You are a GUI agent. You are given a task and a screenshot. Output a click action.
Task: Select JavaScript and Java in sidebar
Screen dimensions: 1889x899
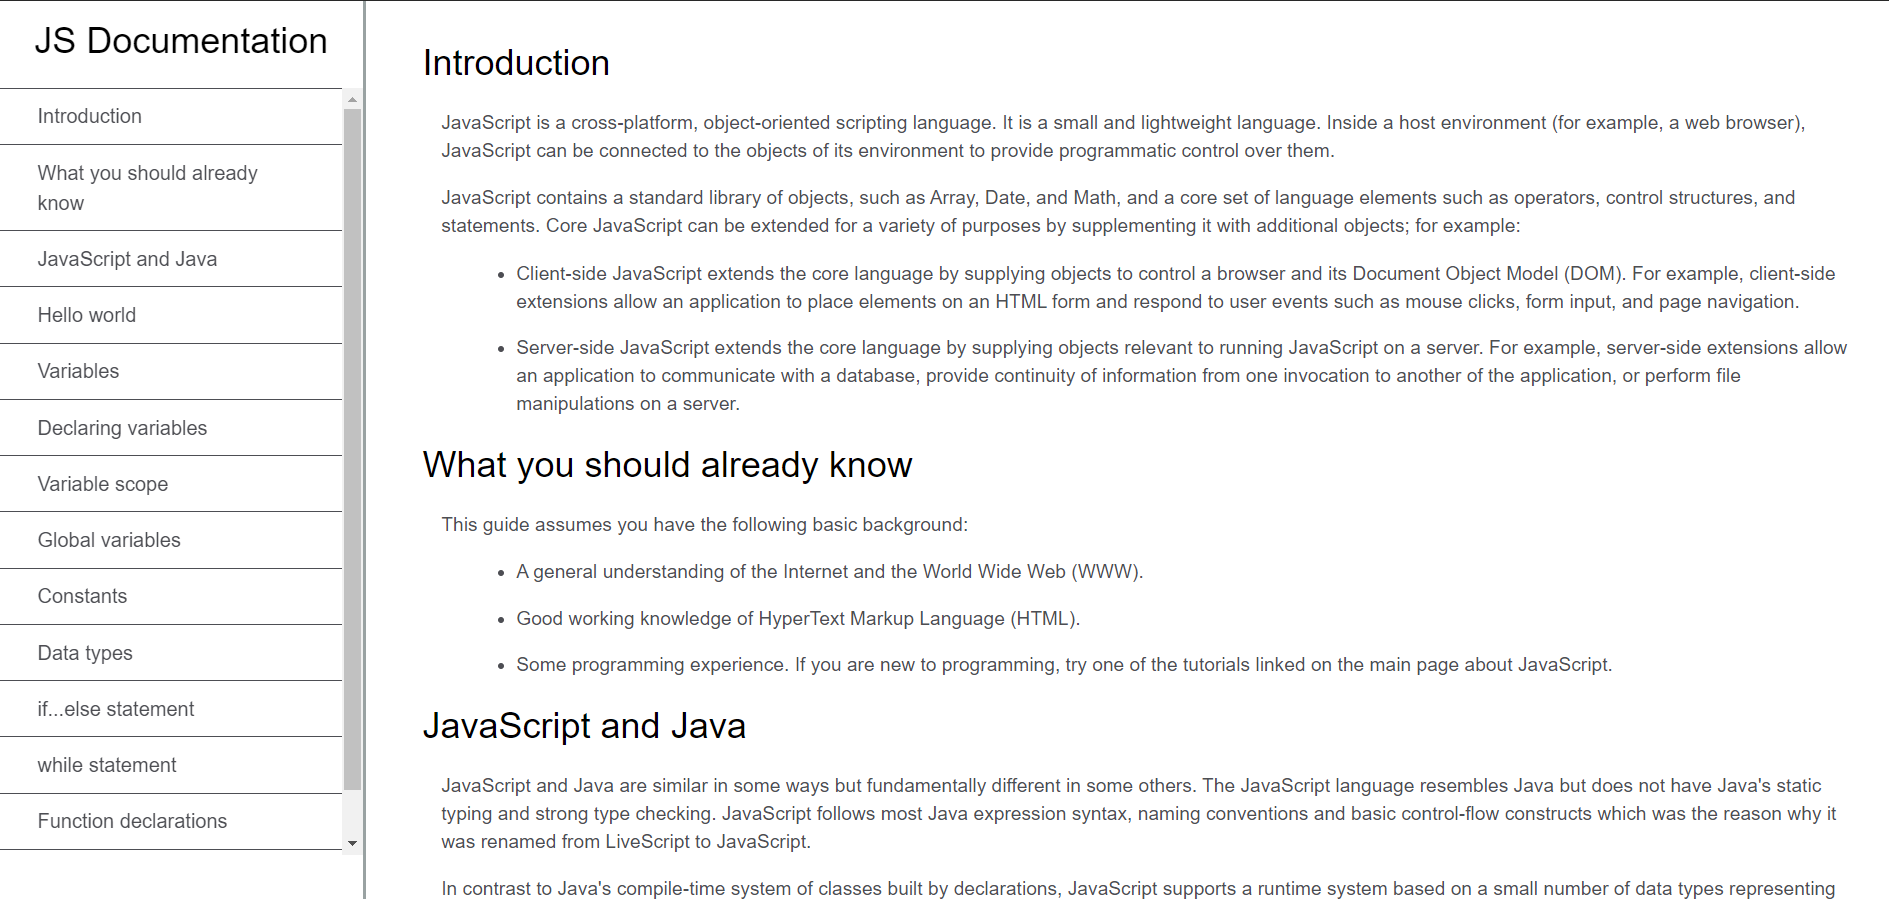click(127, 259)
